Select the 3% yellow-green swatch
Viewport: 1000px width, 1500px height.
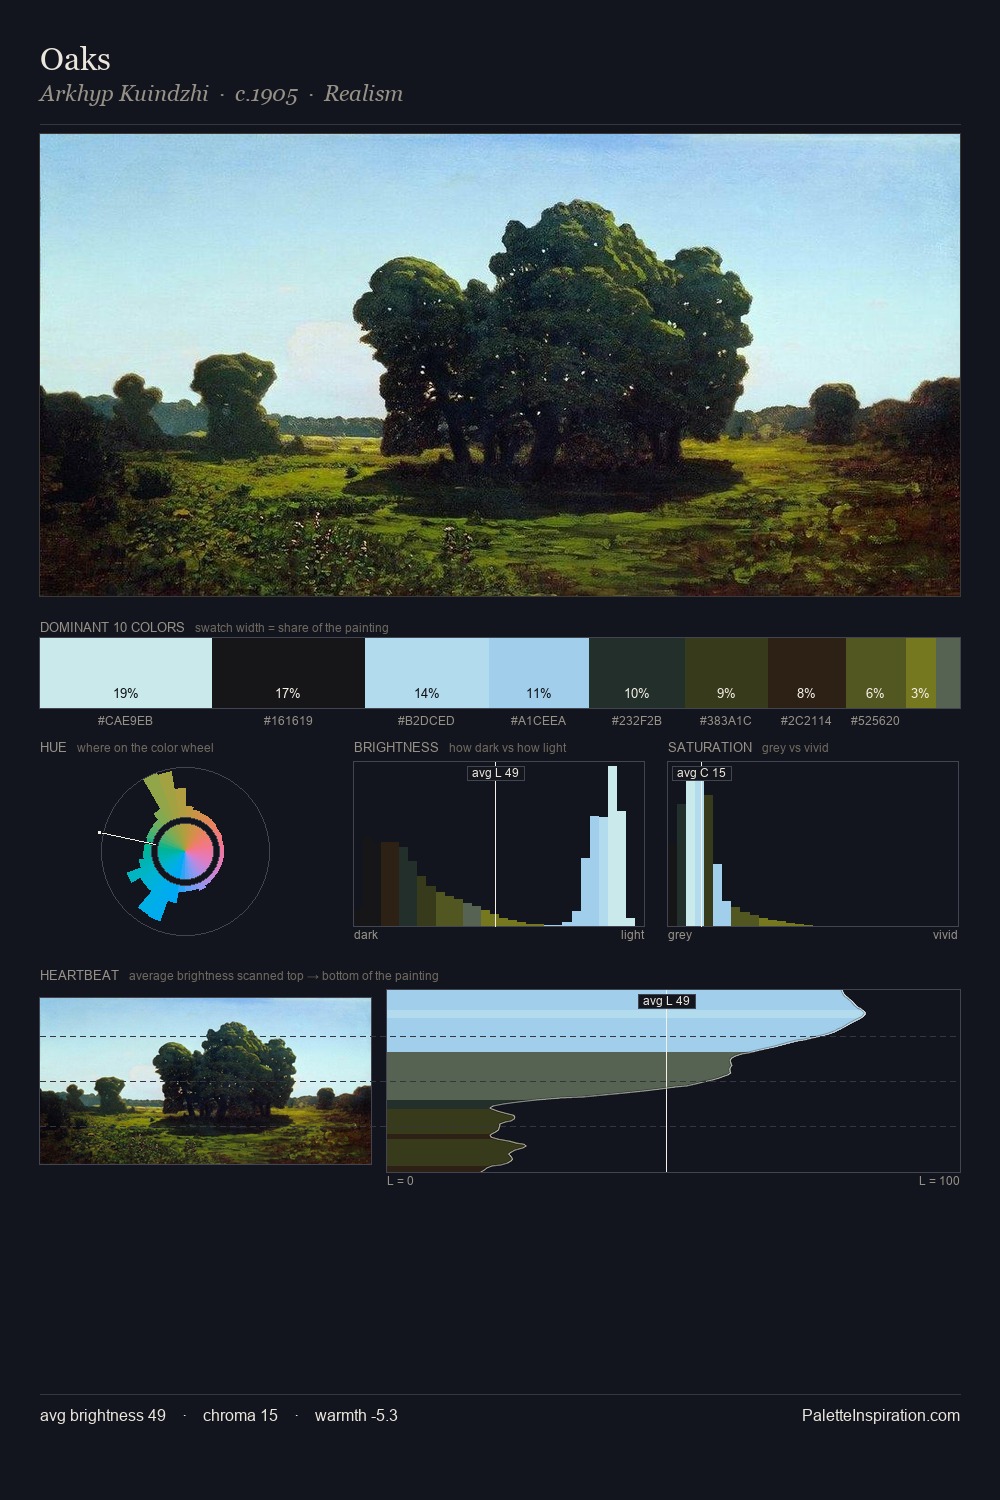[x=921, y=673]
